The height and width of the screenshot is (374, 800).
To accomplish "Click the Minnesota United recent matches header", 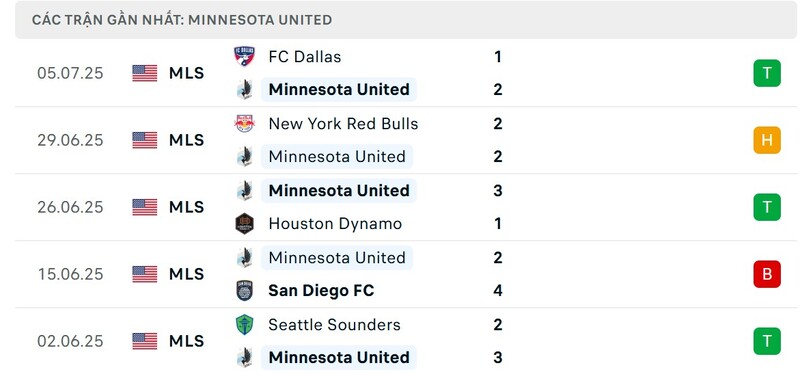I will 182,20.
